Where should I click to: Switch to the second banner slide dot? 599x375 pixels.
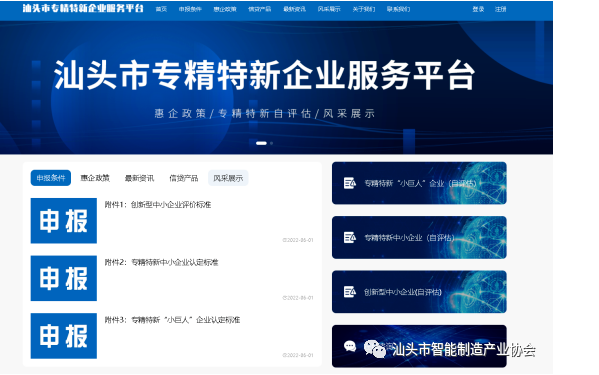pyautogui.click(x=272, y=143)
